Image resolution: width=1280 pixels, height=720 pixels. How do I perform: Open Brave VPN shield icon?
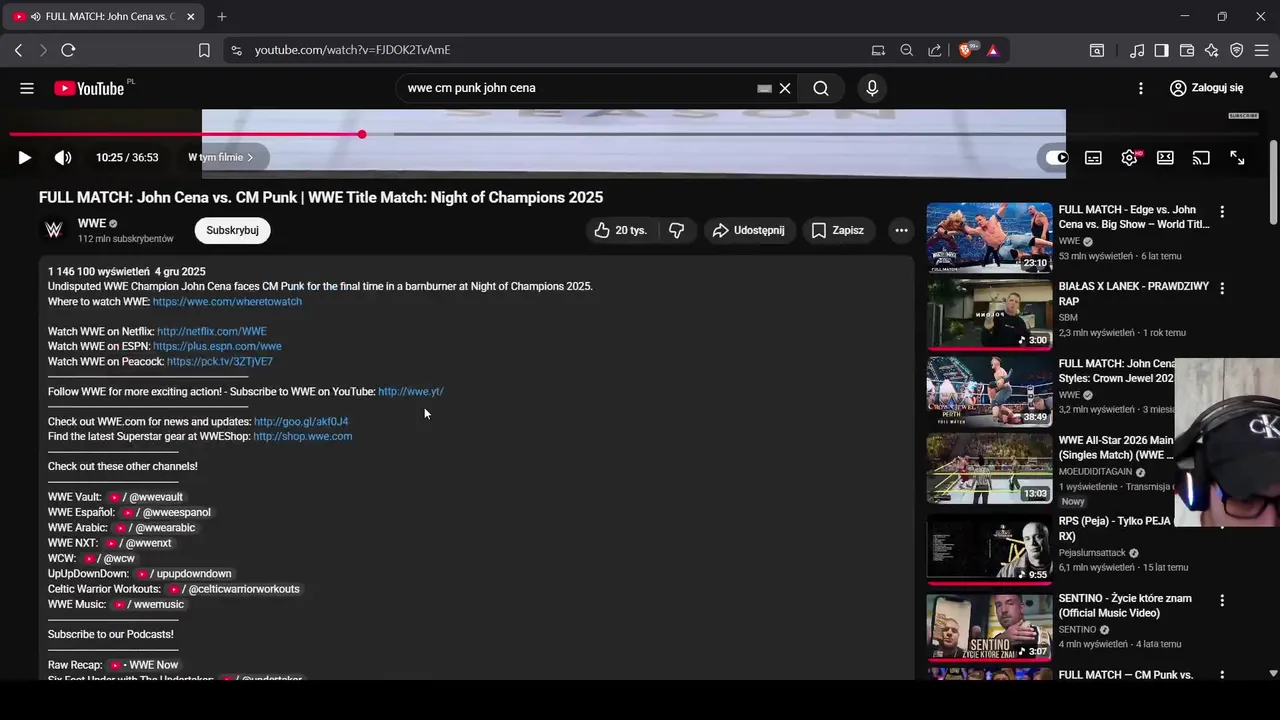(1237, 50)
